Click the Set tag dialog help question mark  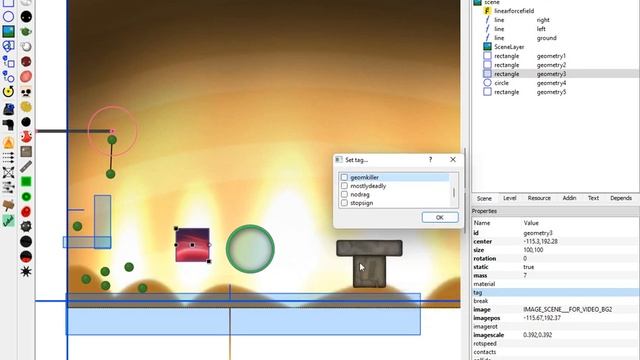(x=430, y=160)
